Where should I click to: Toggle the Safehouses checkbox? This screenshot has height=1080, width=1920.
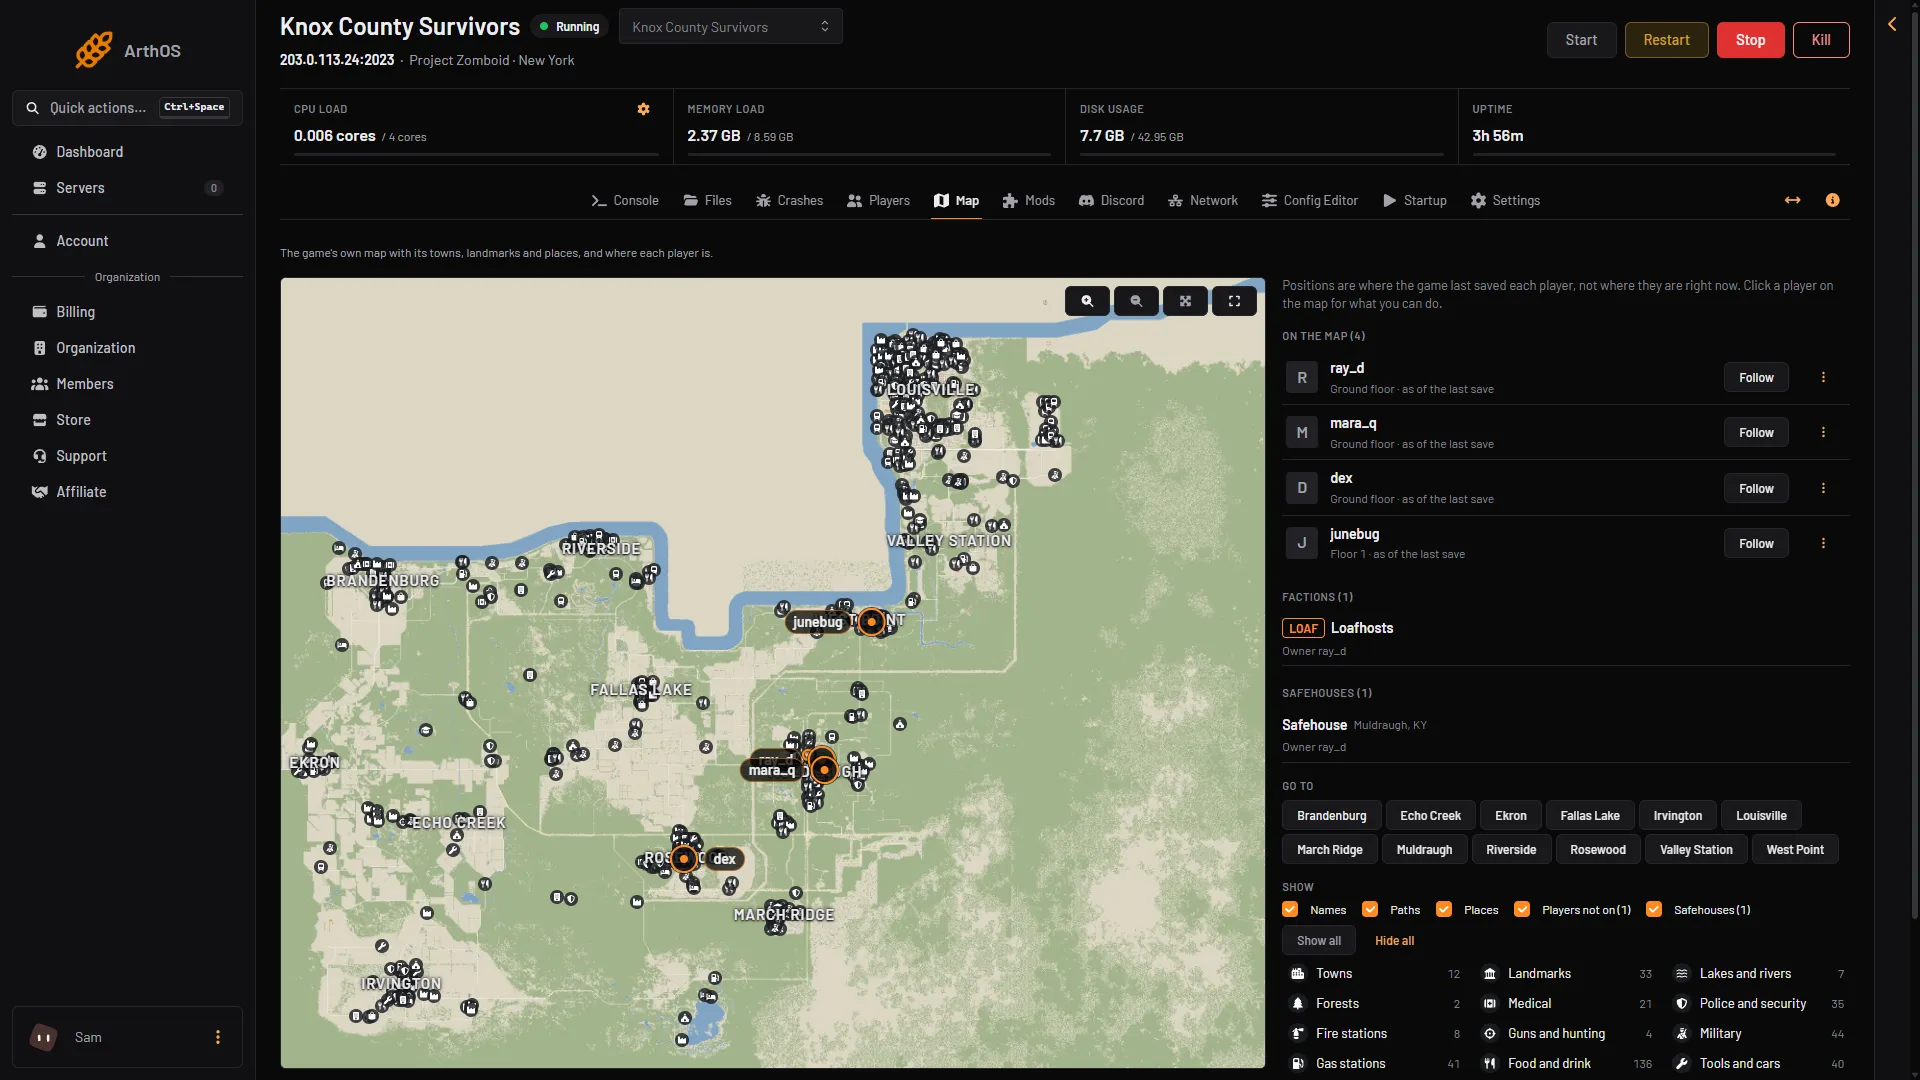click(x=1654, y=910)
